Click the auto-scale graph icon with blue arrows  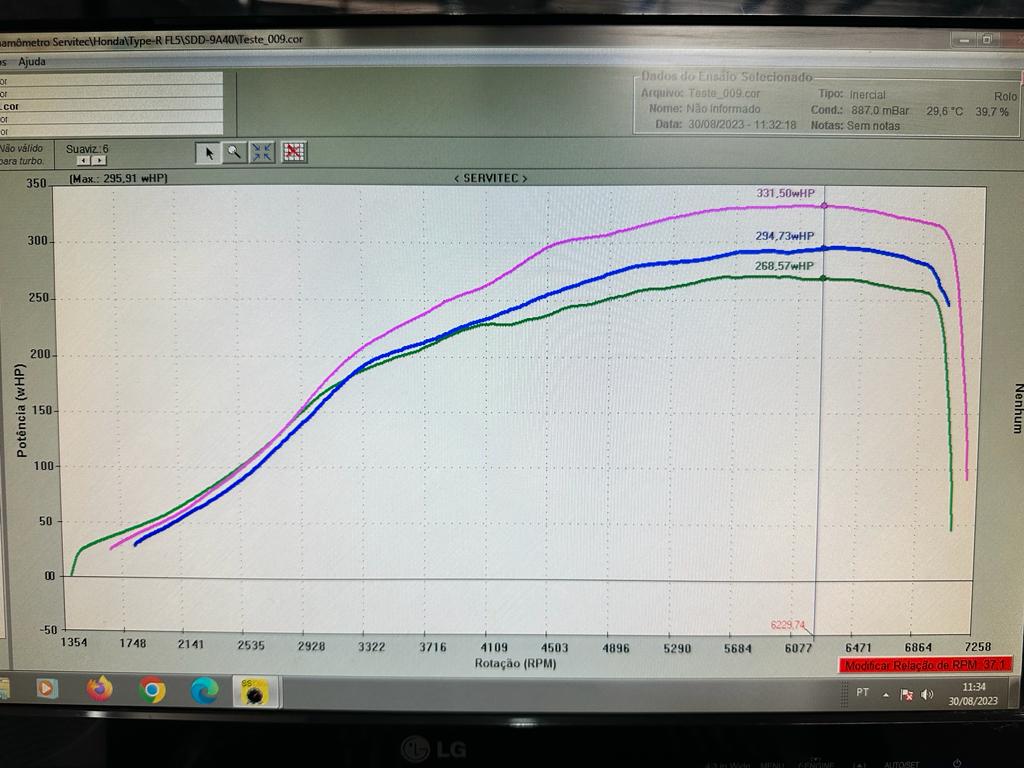[x=261, y=152]
